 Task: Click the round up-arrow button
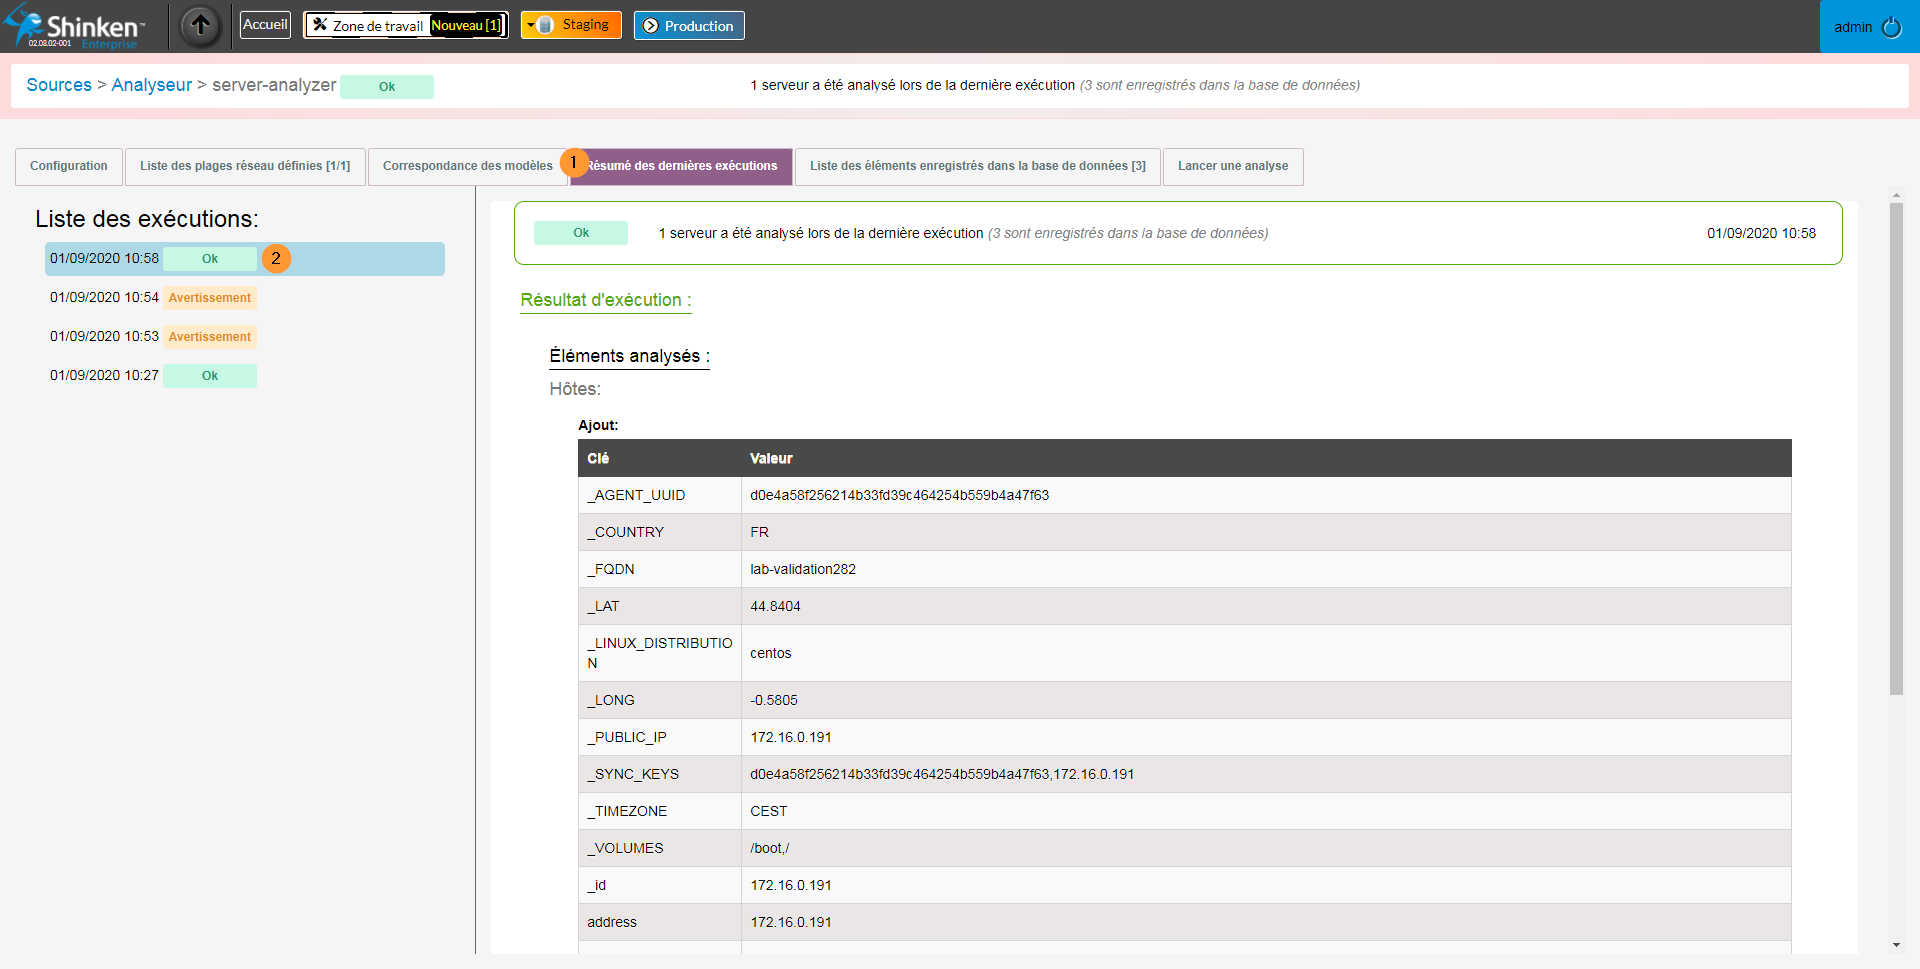[x=200, y=26]
